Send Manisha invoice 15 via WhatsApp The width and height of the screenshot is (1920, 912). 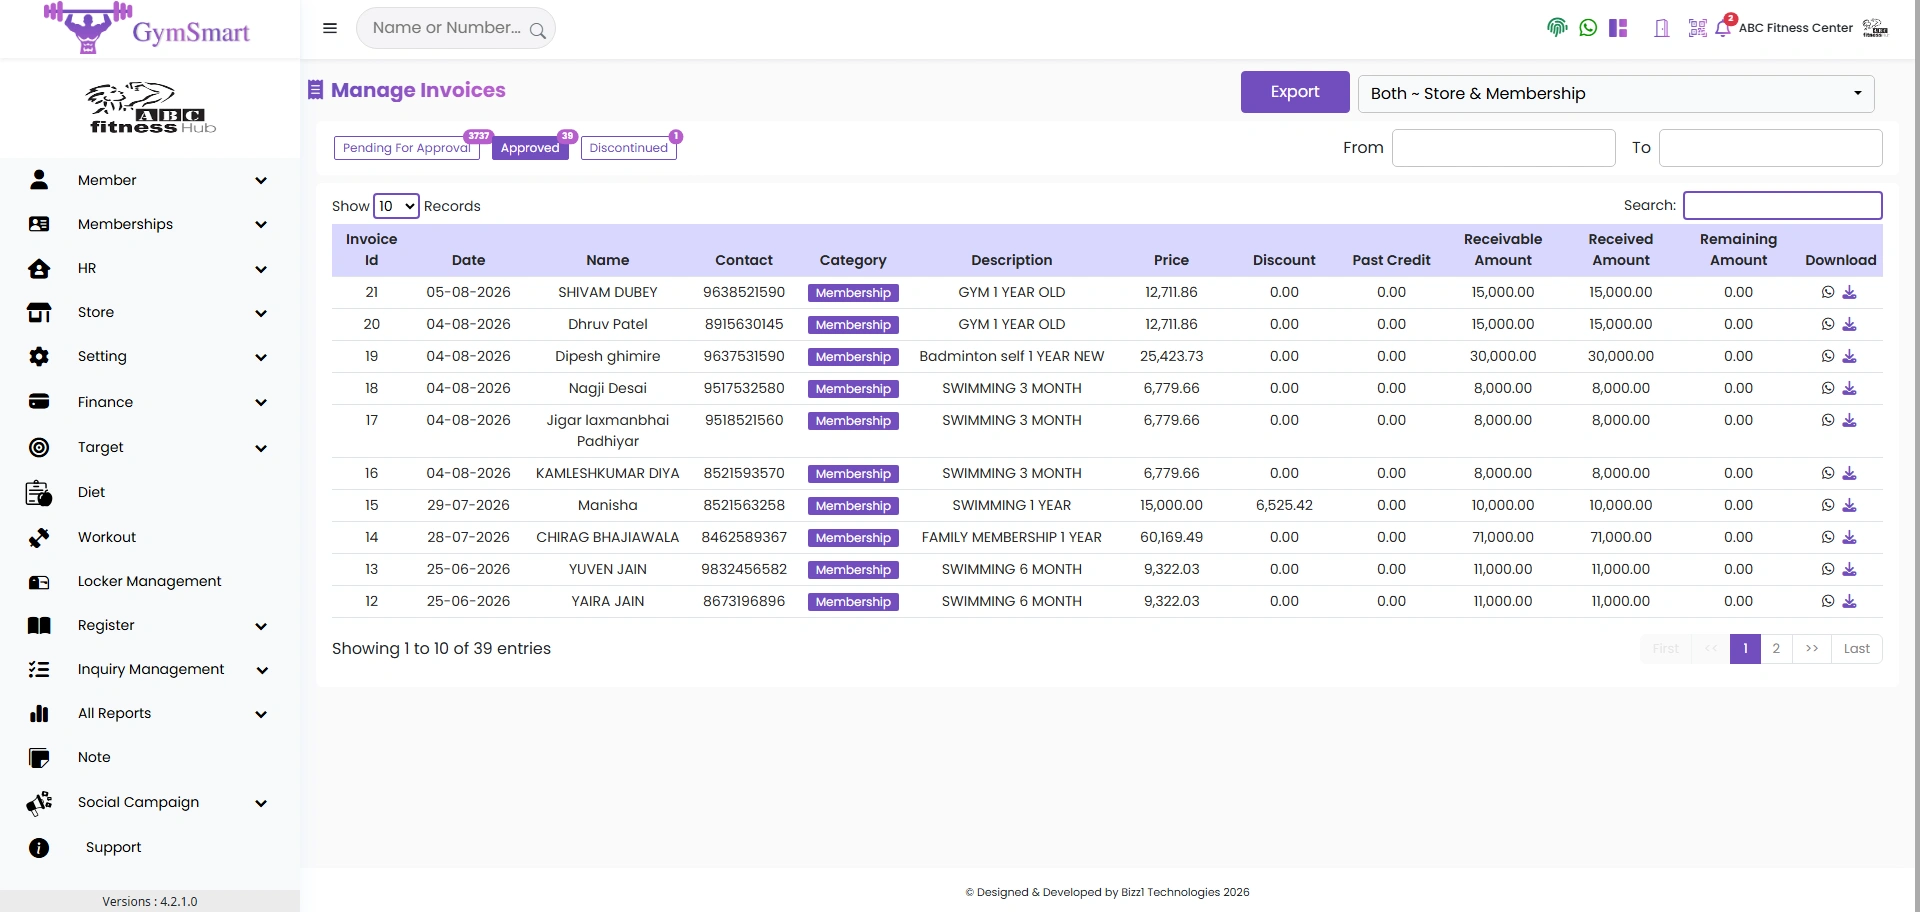(1828, 505)
